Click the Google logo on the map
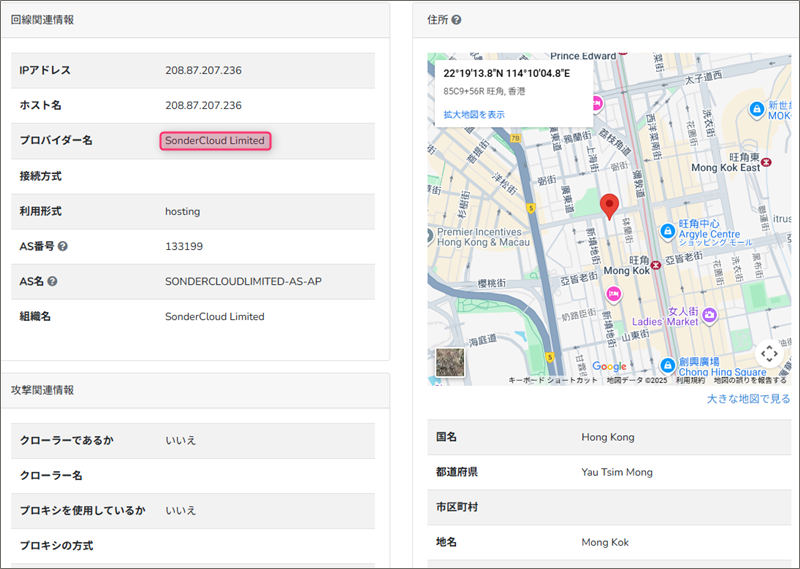Image resolution: width=800 pixels, height=569 pixels. (609, 367)
